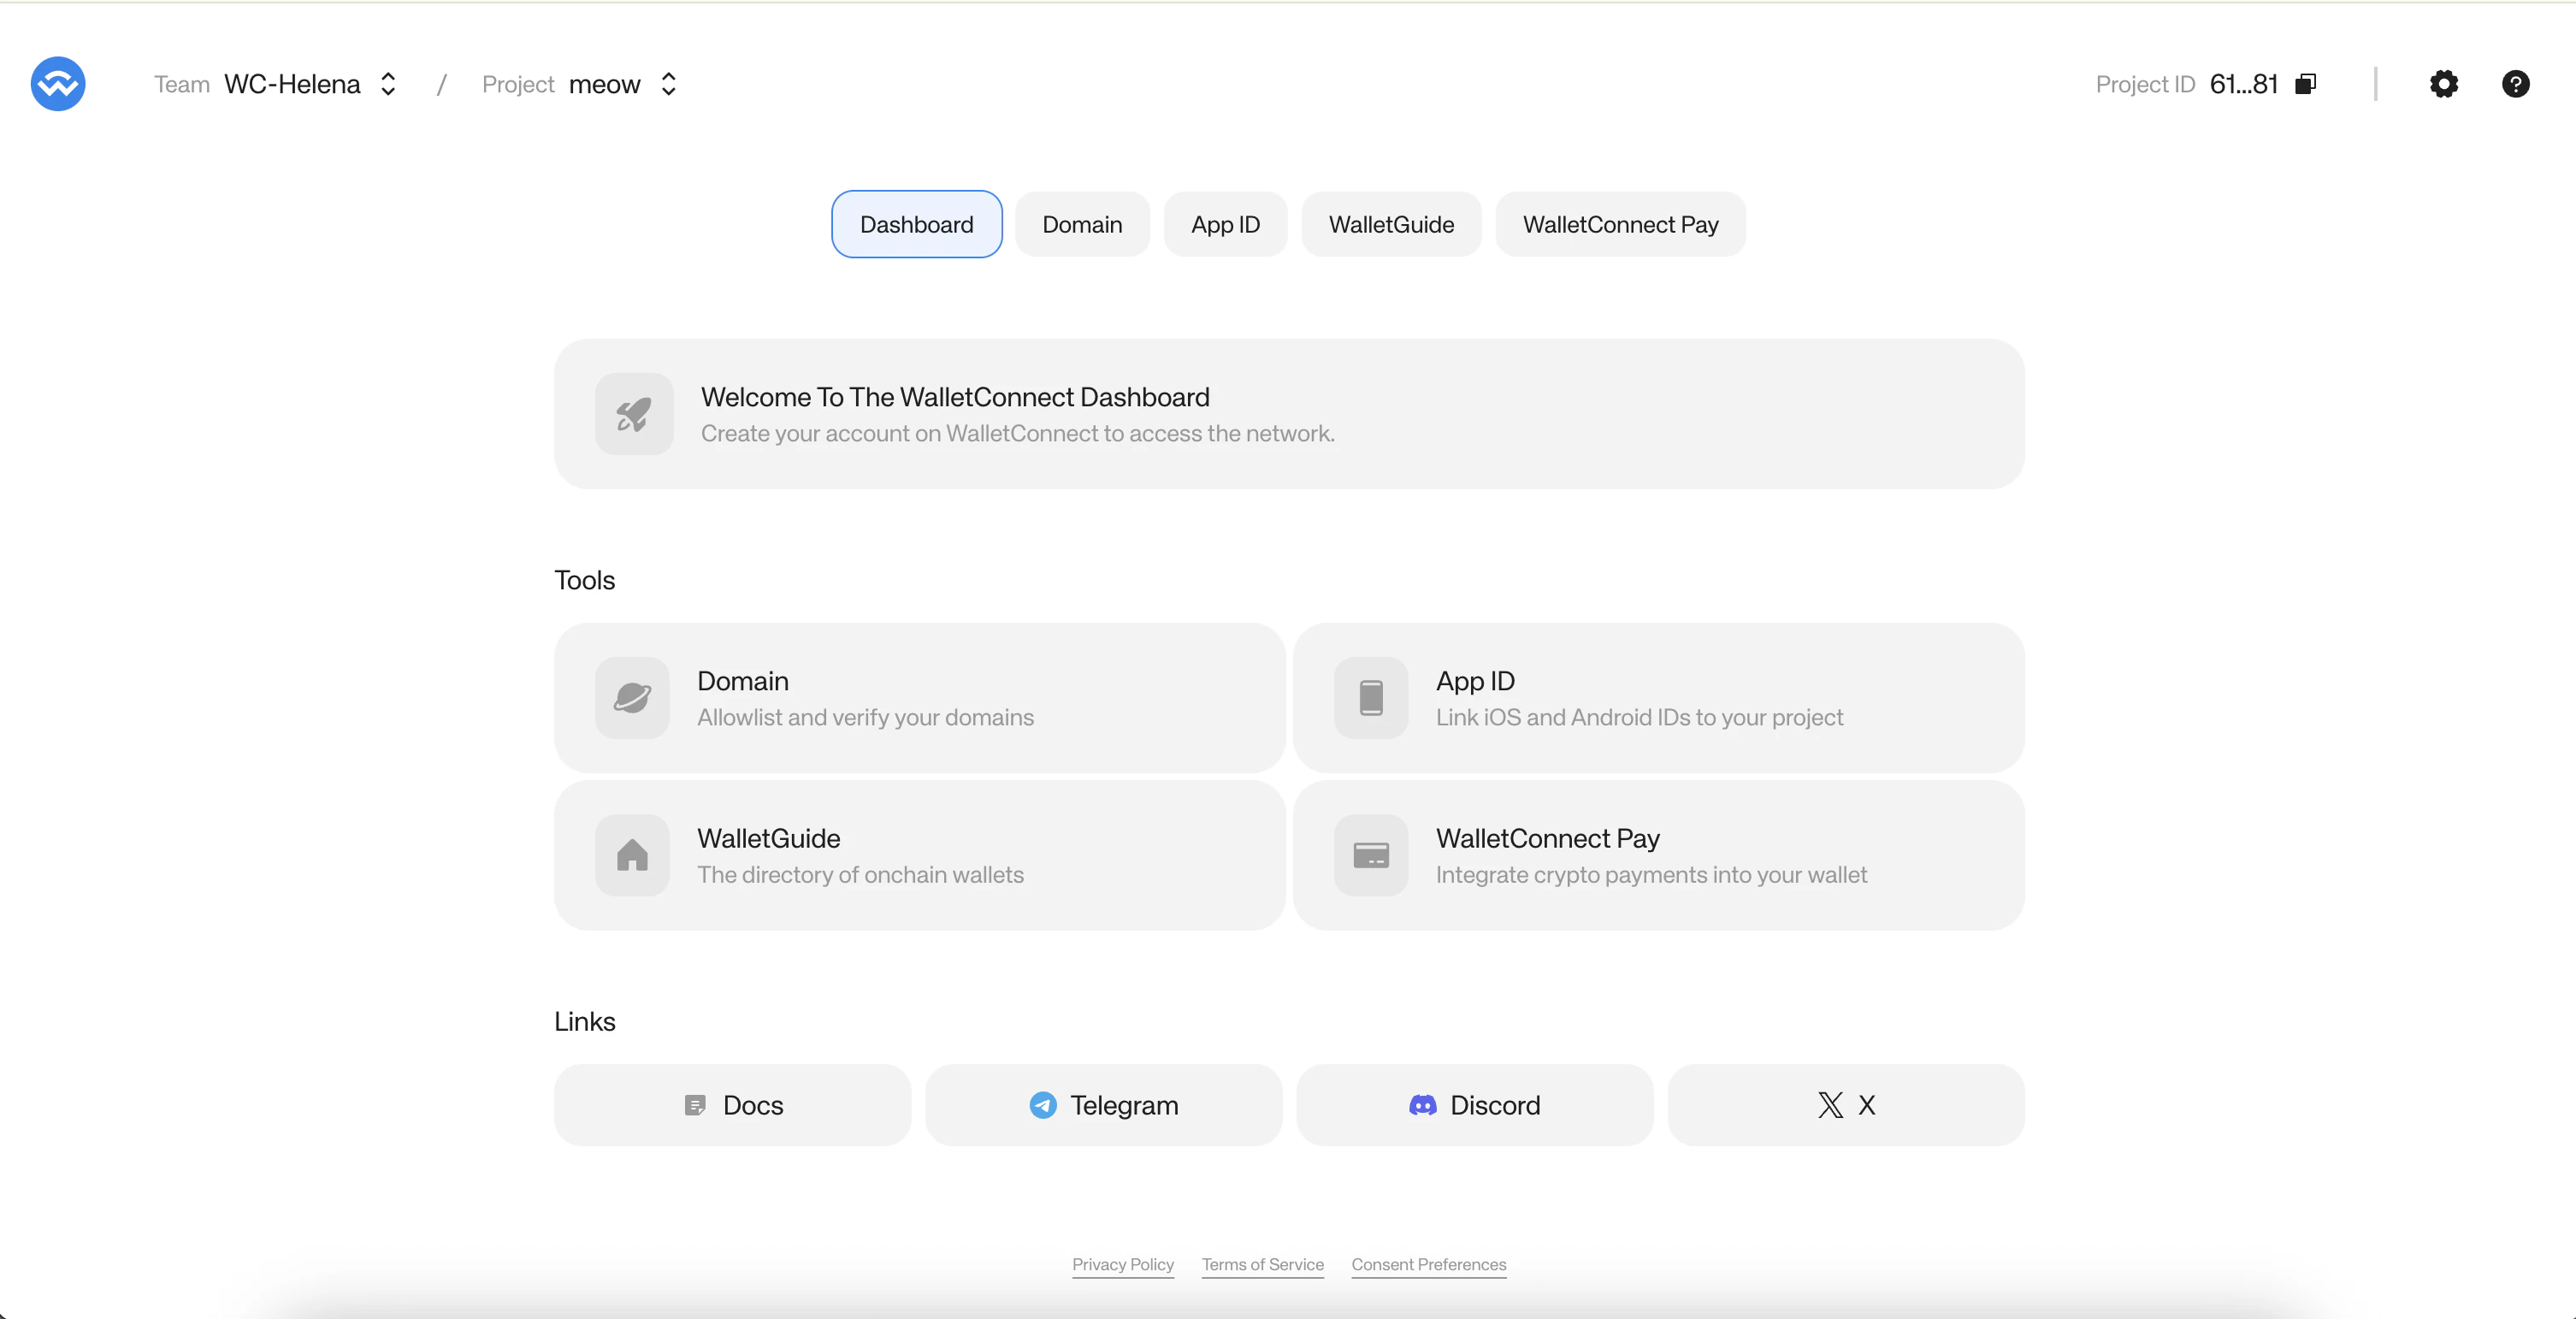The image size is (2576, 1319).
Task: Open the WalletConnect Pay tab
Action: click(1620, 224)
